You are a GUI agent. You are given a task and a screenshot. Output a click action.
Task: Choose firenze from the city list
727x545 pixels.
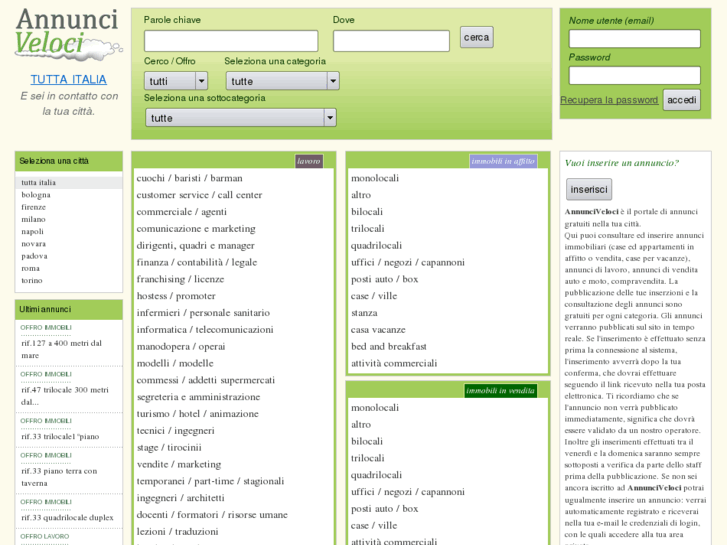pyautogui.click(x=33, y=207)
